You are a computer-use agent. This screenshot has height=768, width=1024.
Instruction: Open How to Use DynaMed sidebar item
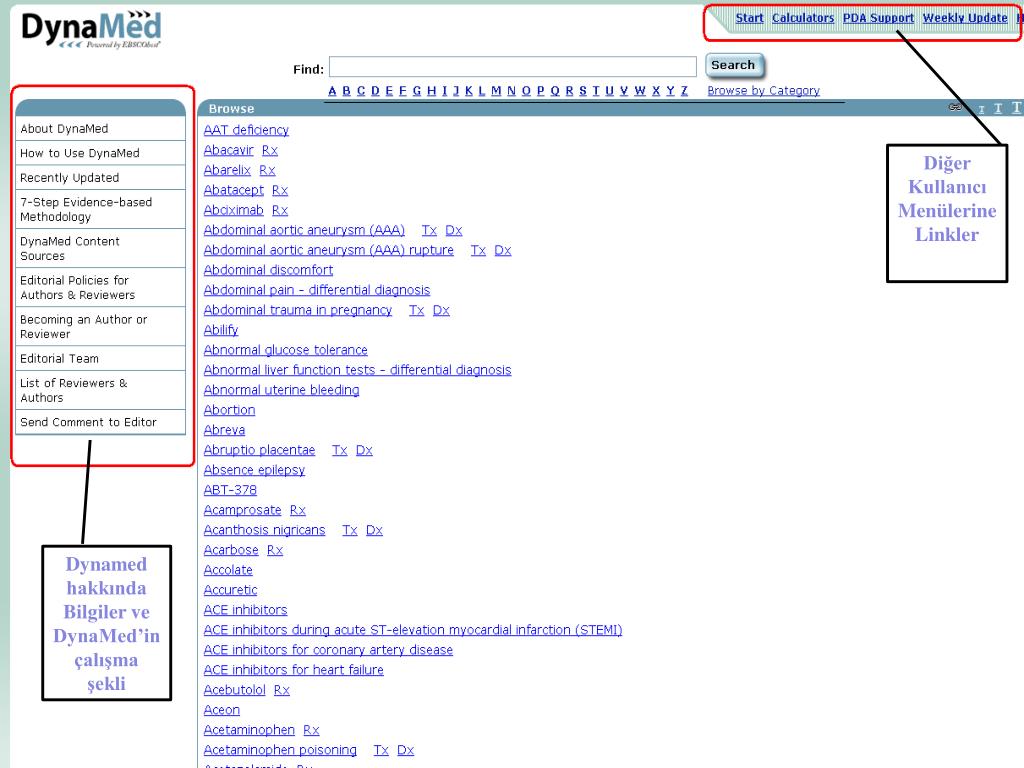(x=101, y=153)
